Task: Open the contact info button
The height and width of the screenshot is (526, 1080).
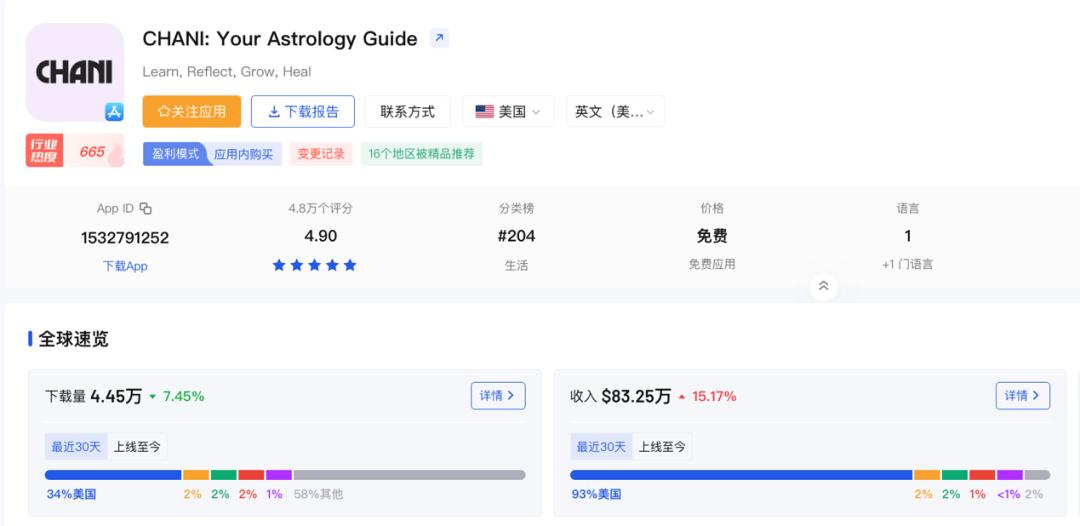Action: pos(407,112)
